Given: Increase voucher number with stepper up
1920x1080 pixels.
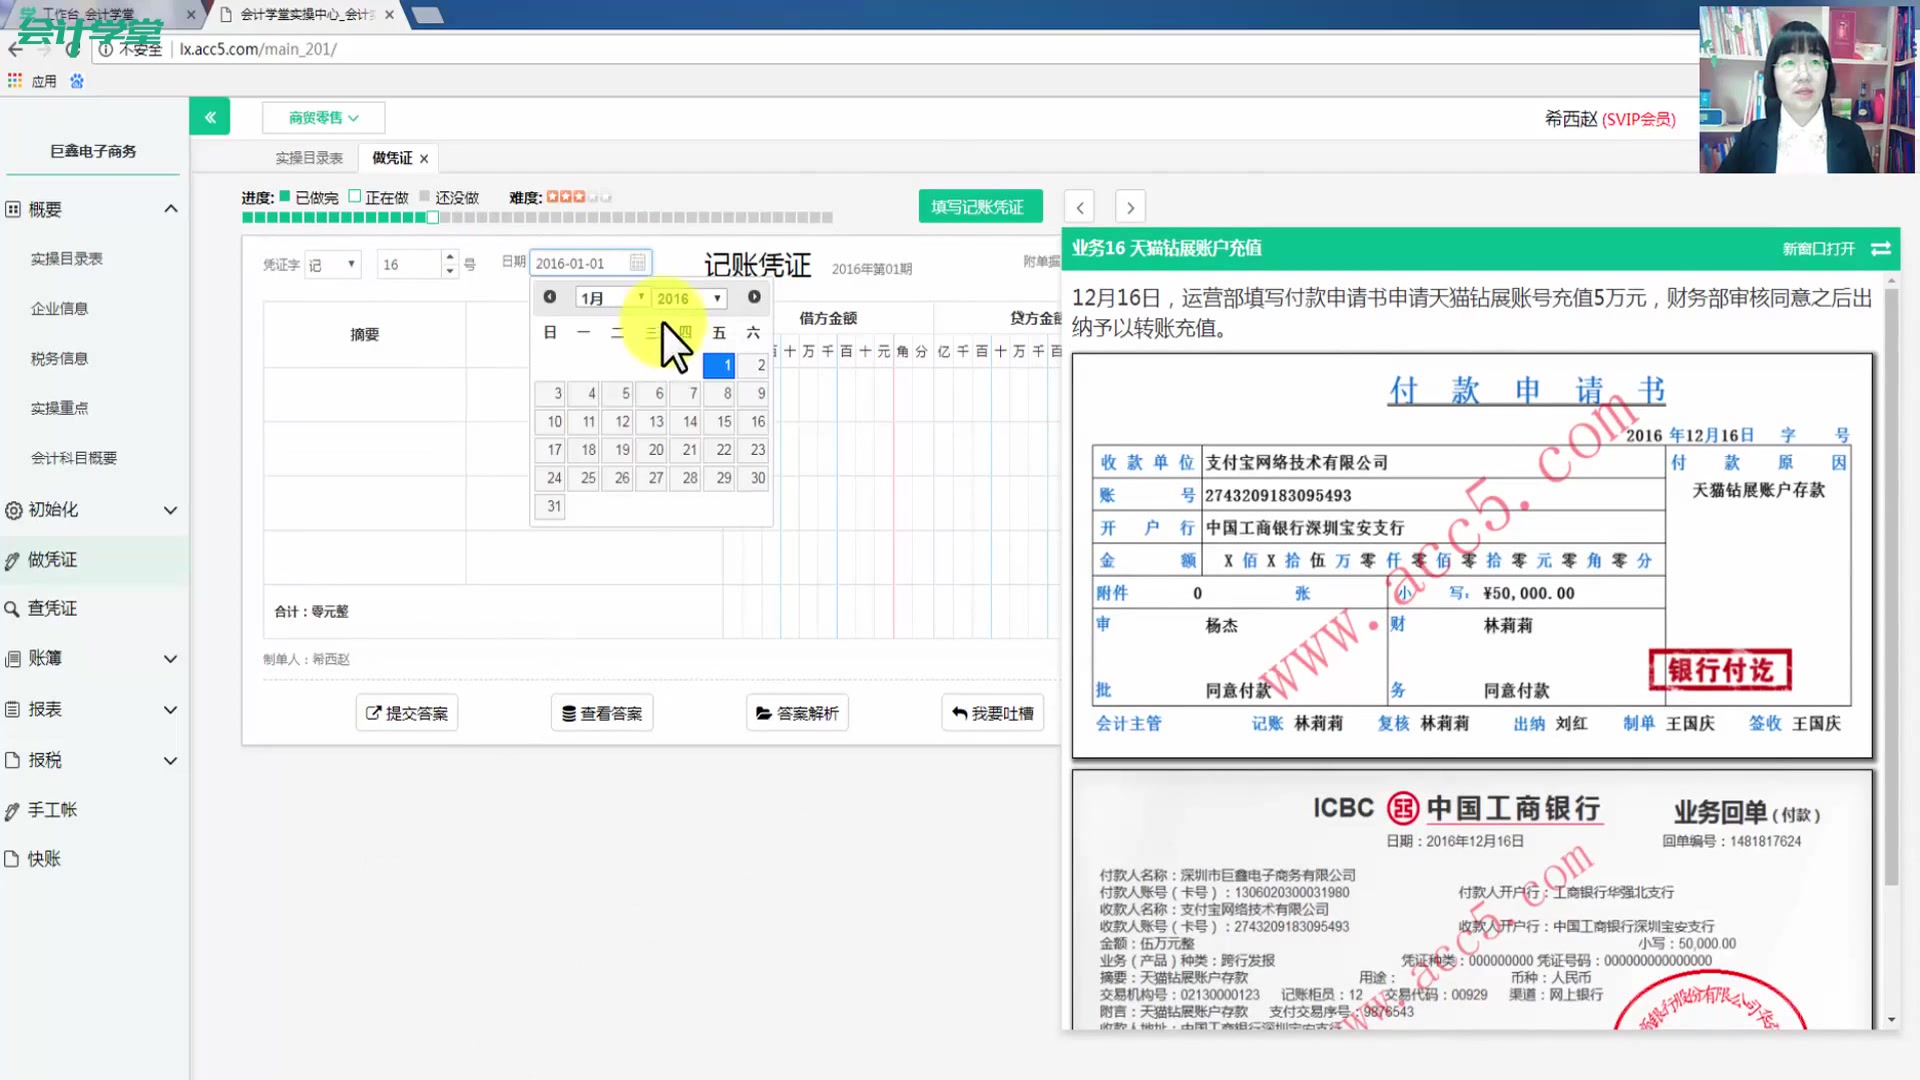Looking at the screenshot, I should (450, 257).
